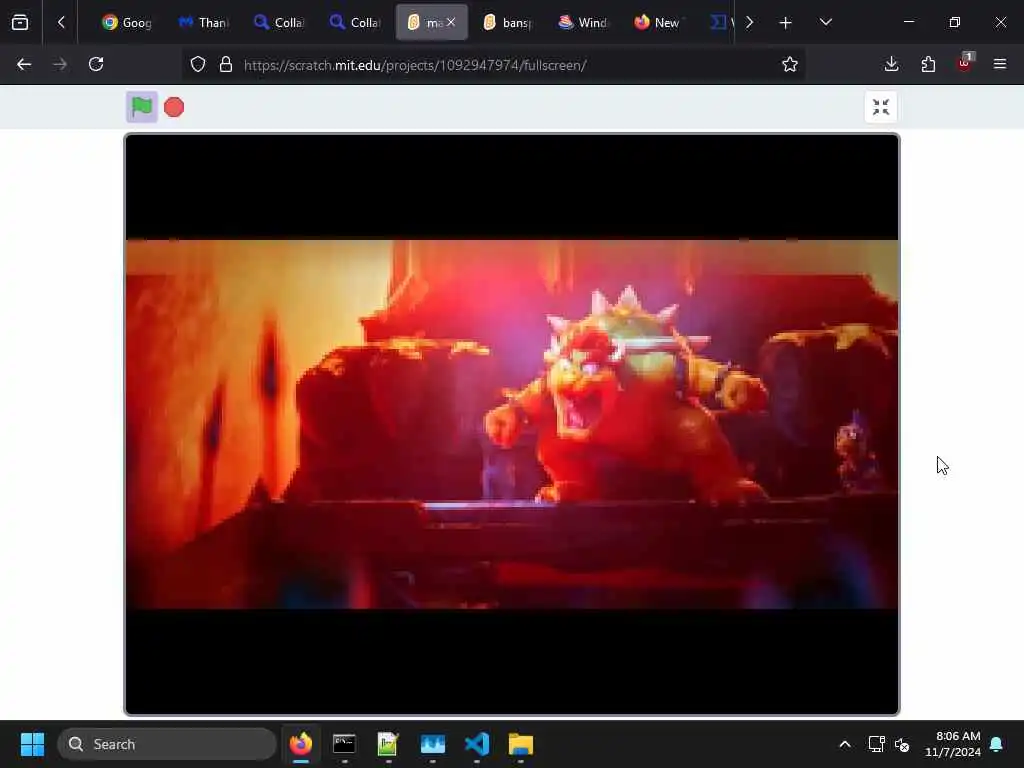
Task: Stop the project with red stop button
Action: pos(174,107)
